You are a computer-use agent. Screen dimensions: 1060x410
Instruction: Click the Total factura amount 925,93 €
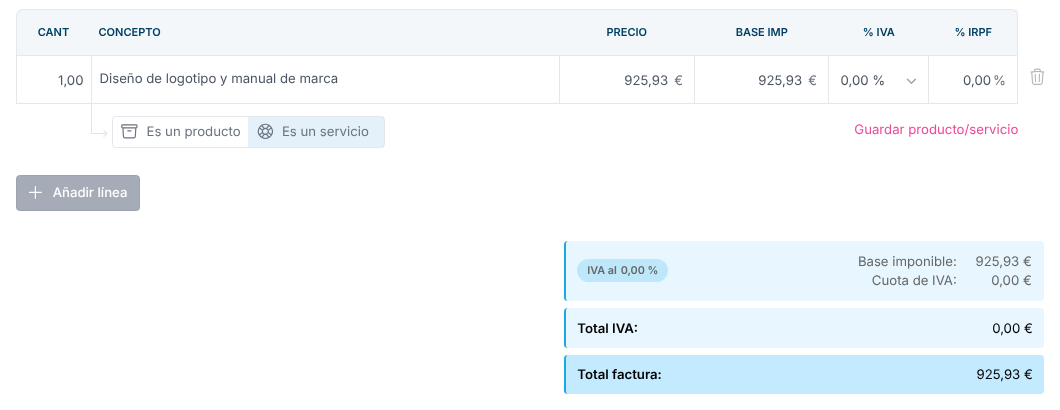[1005, 374]
